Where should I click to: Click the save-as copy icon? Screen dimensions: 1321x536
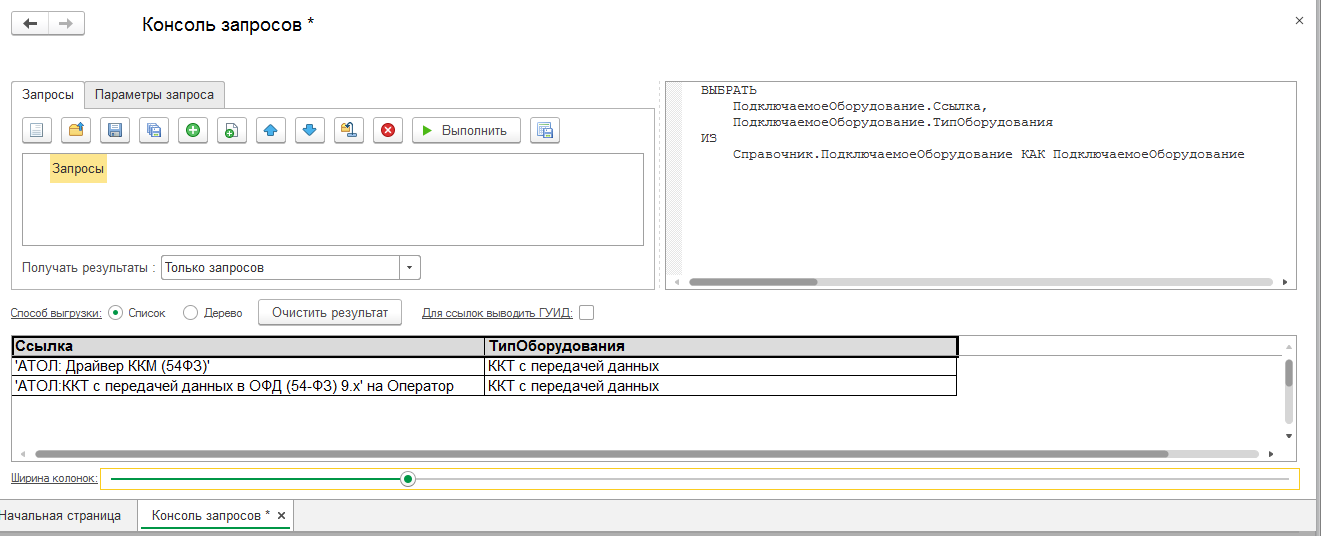(154, 130)
